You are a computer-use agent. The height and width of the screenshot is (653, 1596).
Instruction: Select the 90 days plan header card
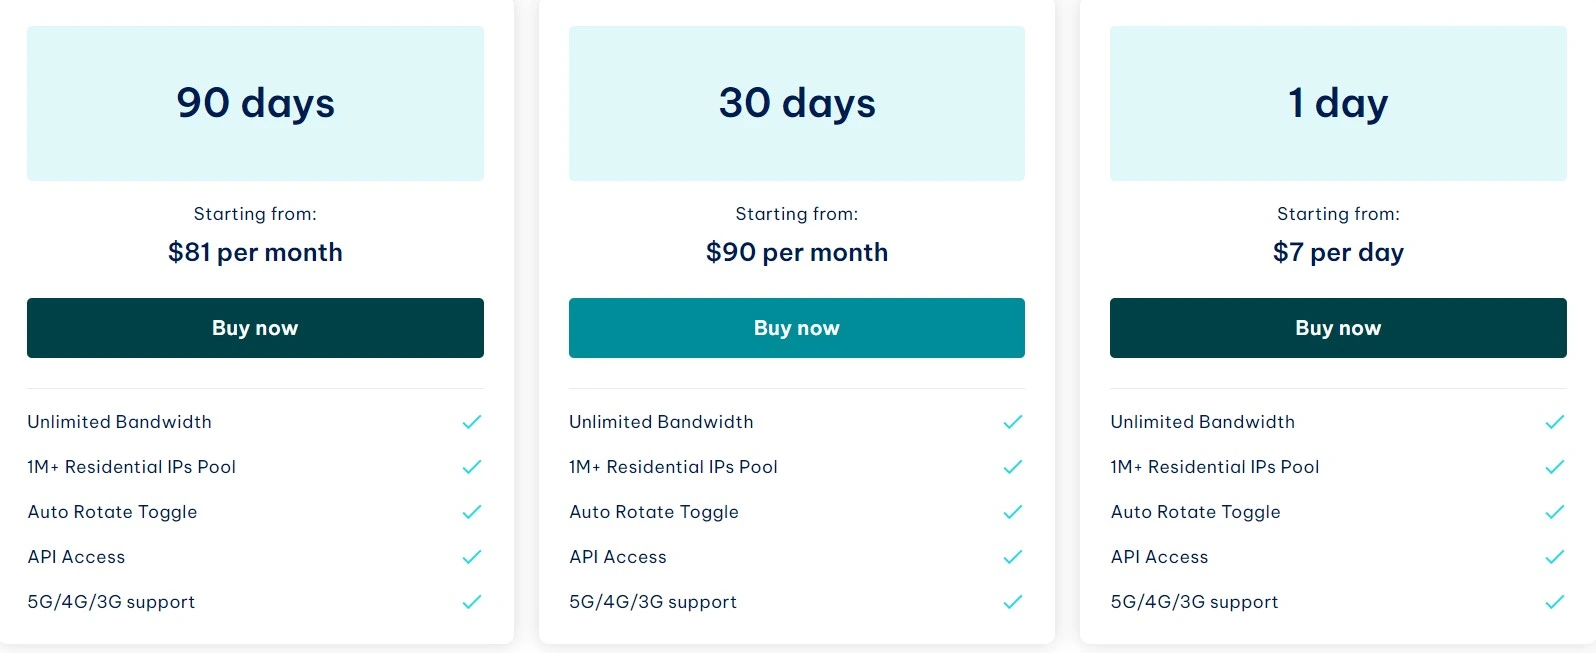tap(255, 103)
